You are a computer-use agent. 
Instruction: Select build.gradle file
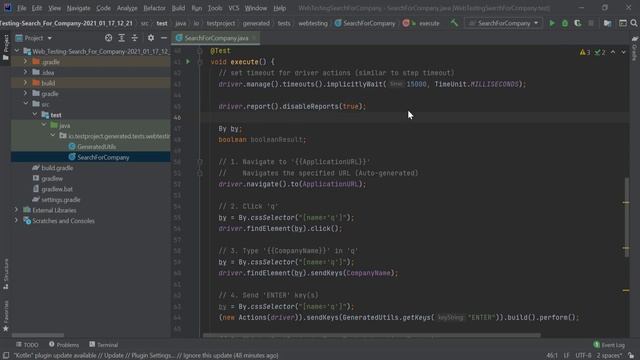coord(57,168)
